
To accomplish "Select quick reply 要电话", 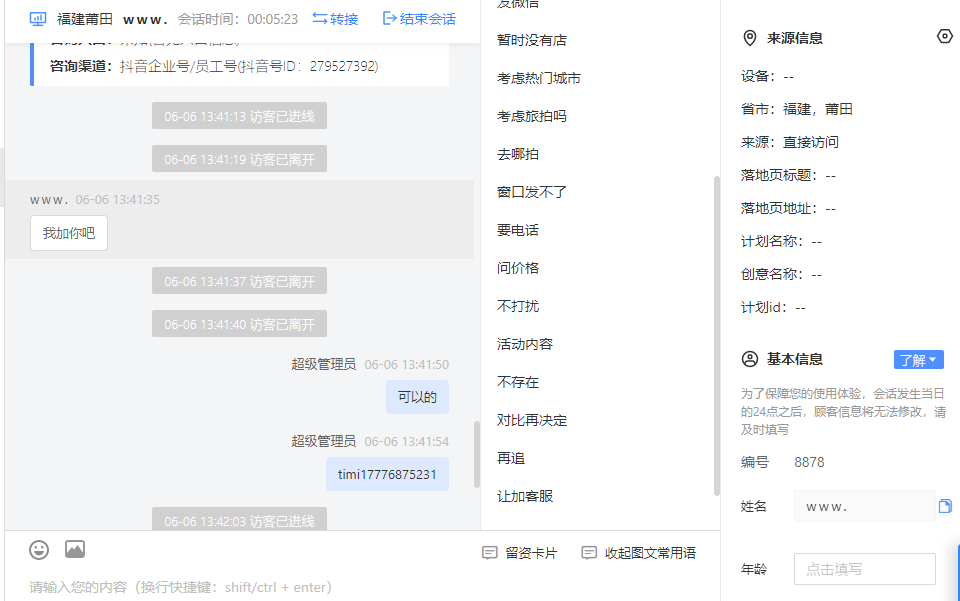I will [x=518, y=230].
